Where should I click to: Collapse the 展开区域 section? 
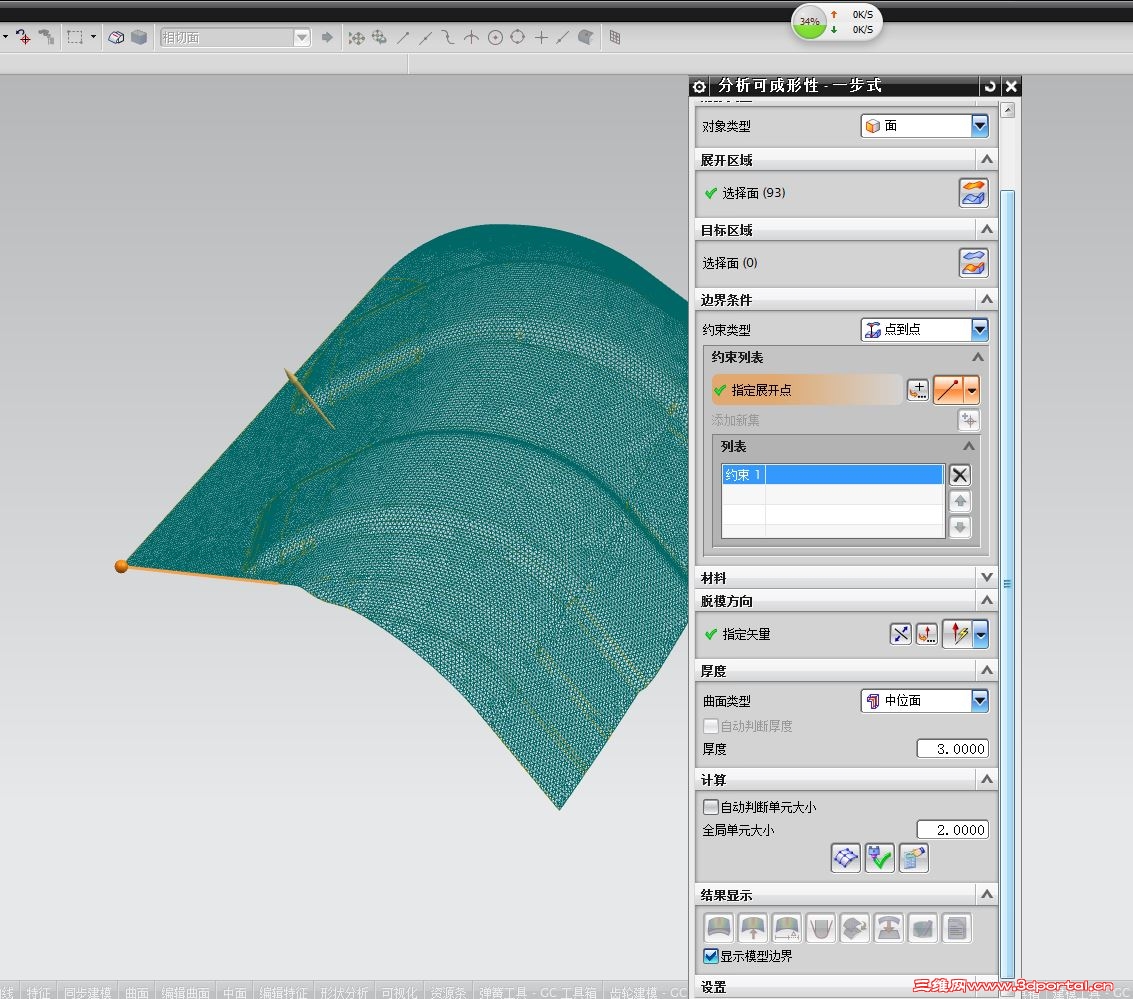[x=986, y=159]
